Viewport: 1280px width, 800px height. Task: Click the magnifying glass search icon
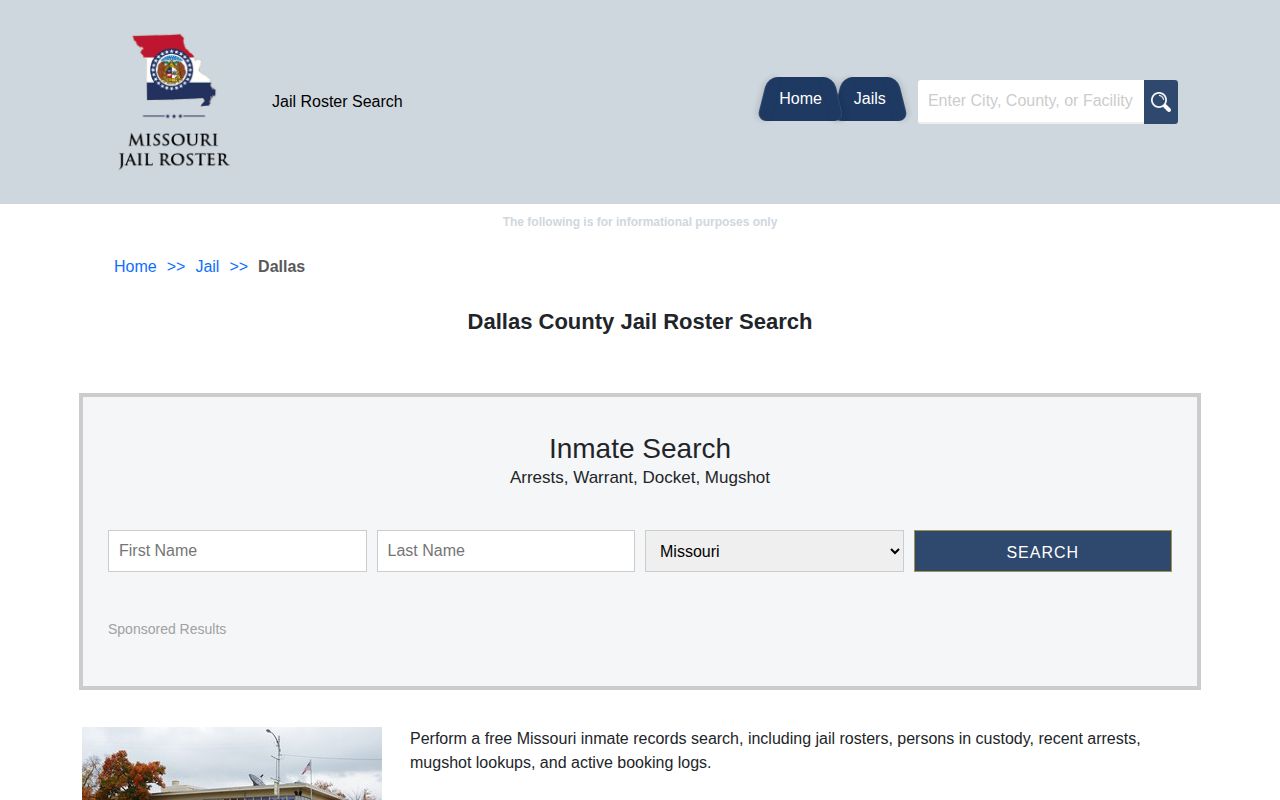pos(1161,102)
